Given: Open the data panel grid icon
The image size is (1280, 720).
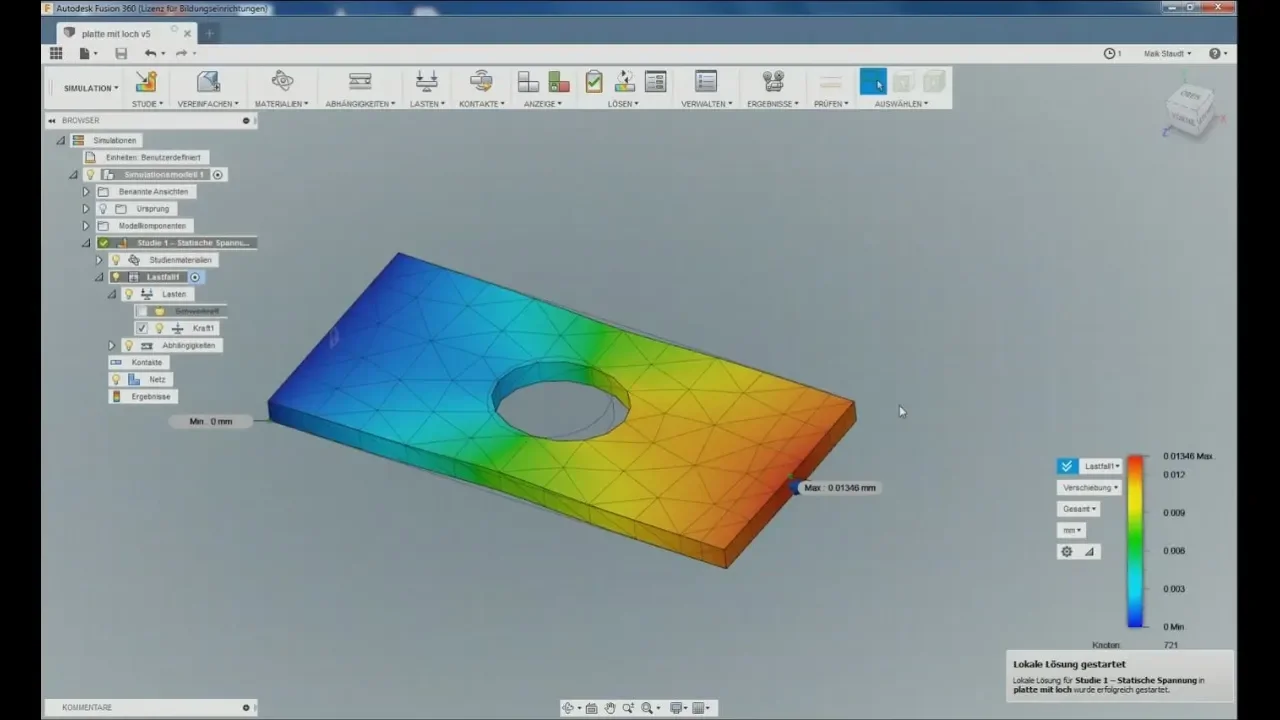Looking at the screenshot, I should click(56, 53).
